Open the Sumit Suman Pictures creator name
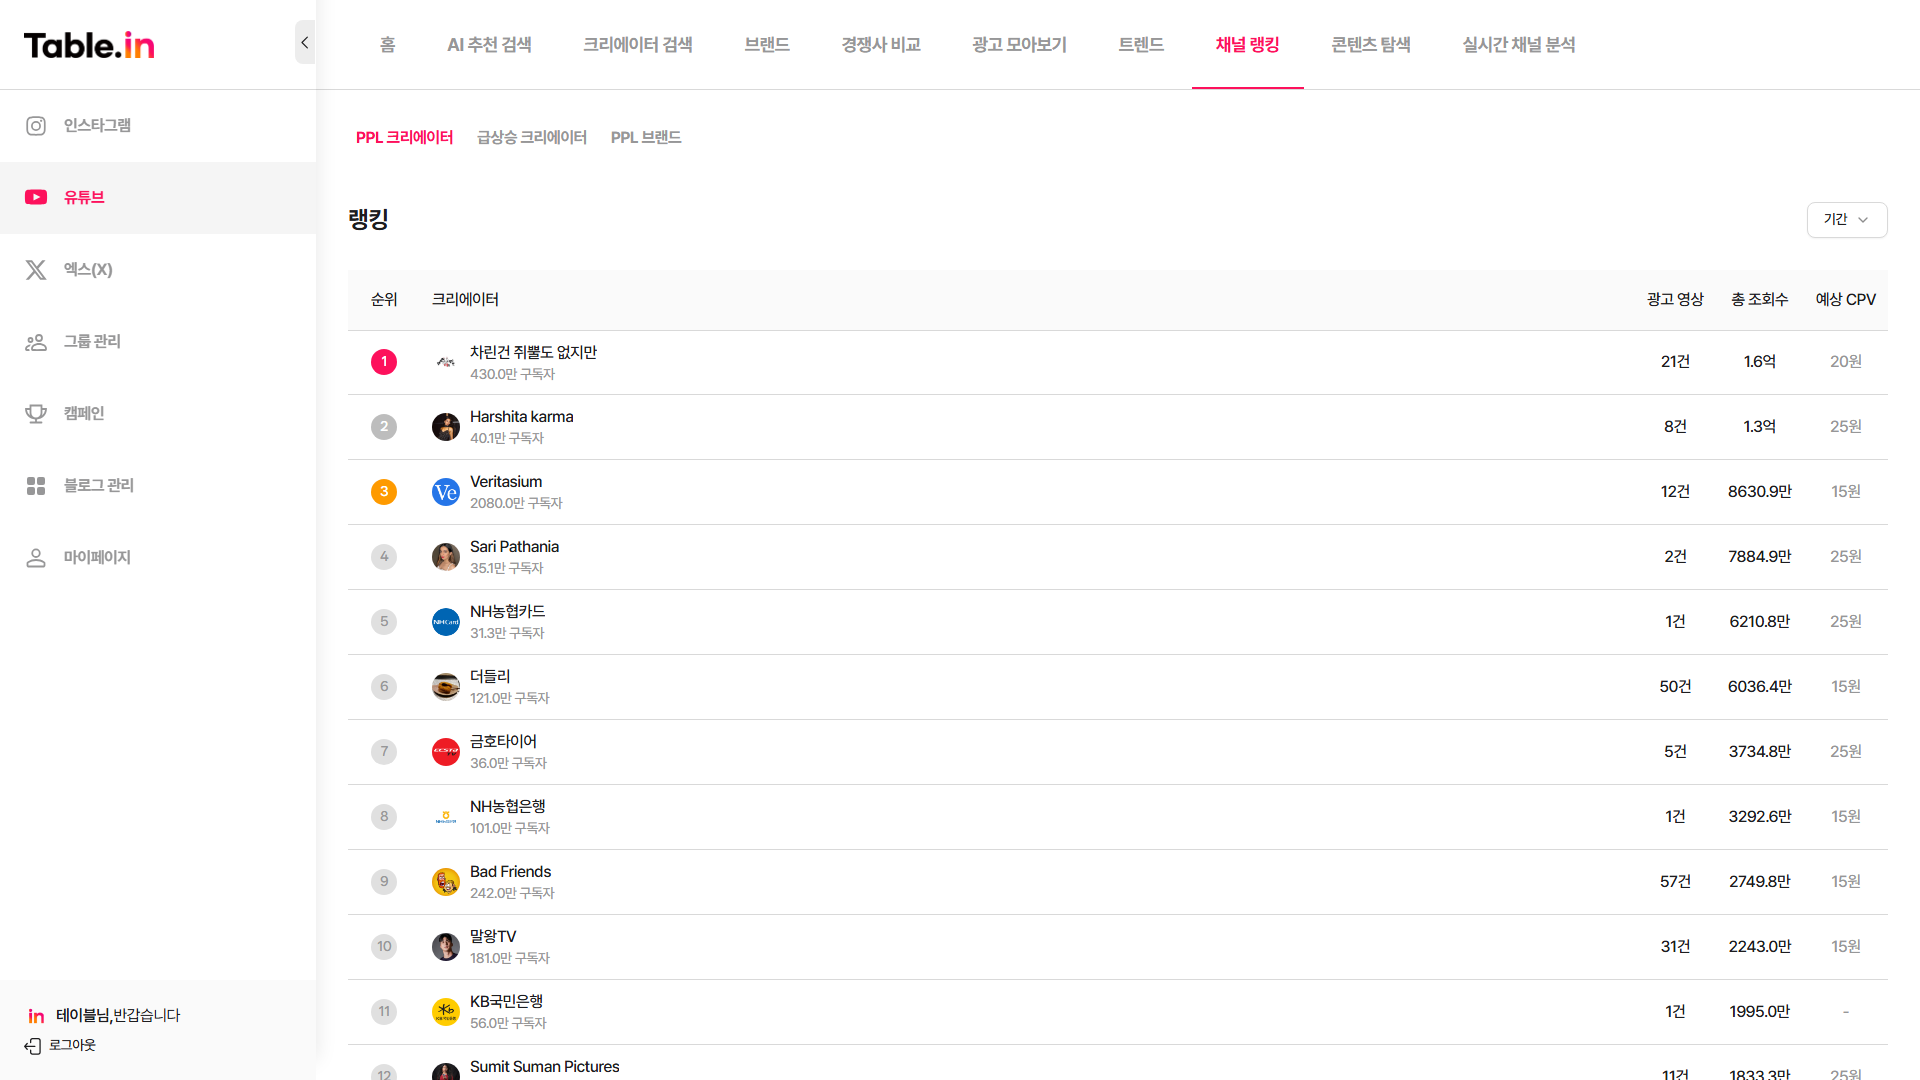Screen dimensions: 1920x1080 [544, 1067]
